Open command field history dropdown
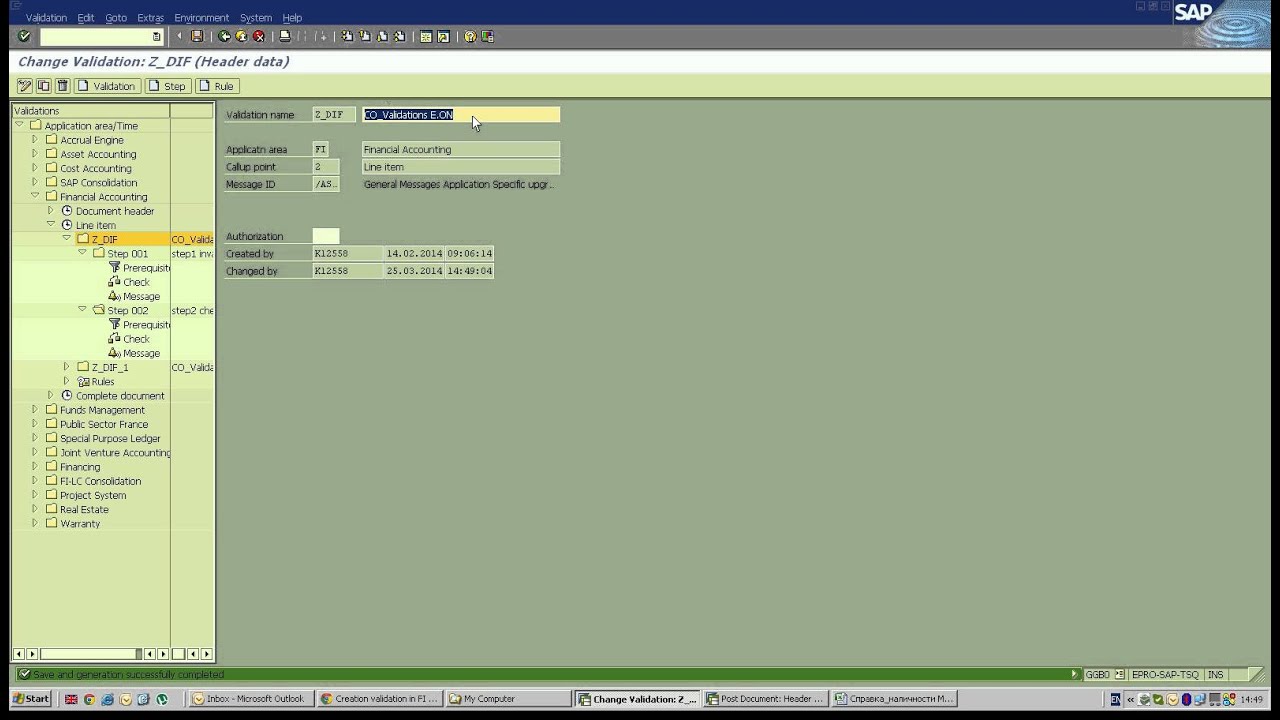Viewport: 1280px width, 720px height. (156, 37)
